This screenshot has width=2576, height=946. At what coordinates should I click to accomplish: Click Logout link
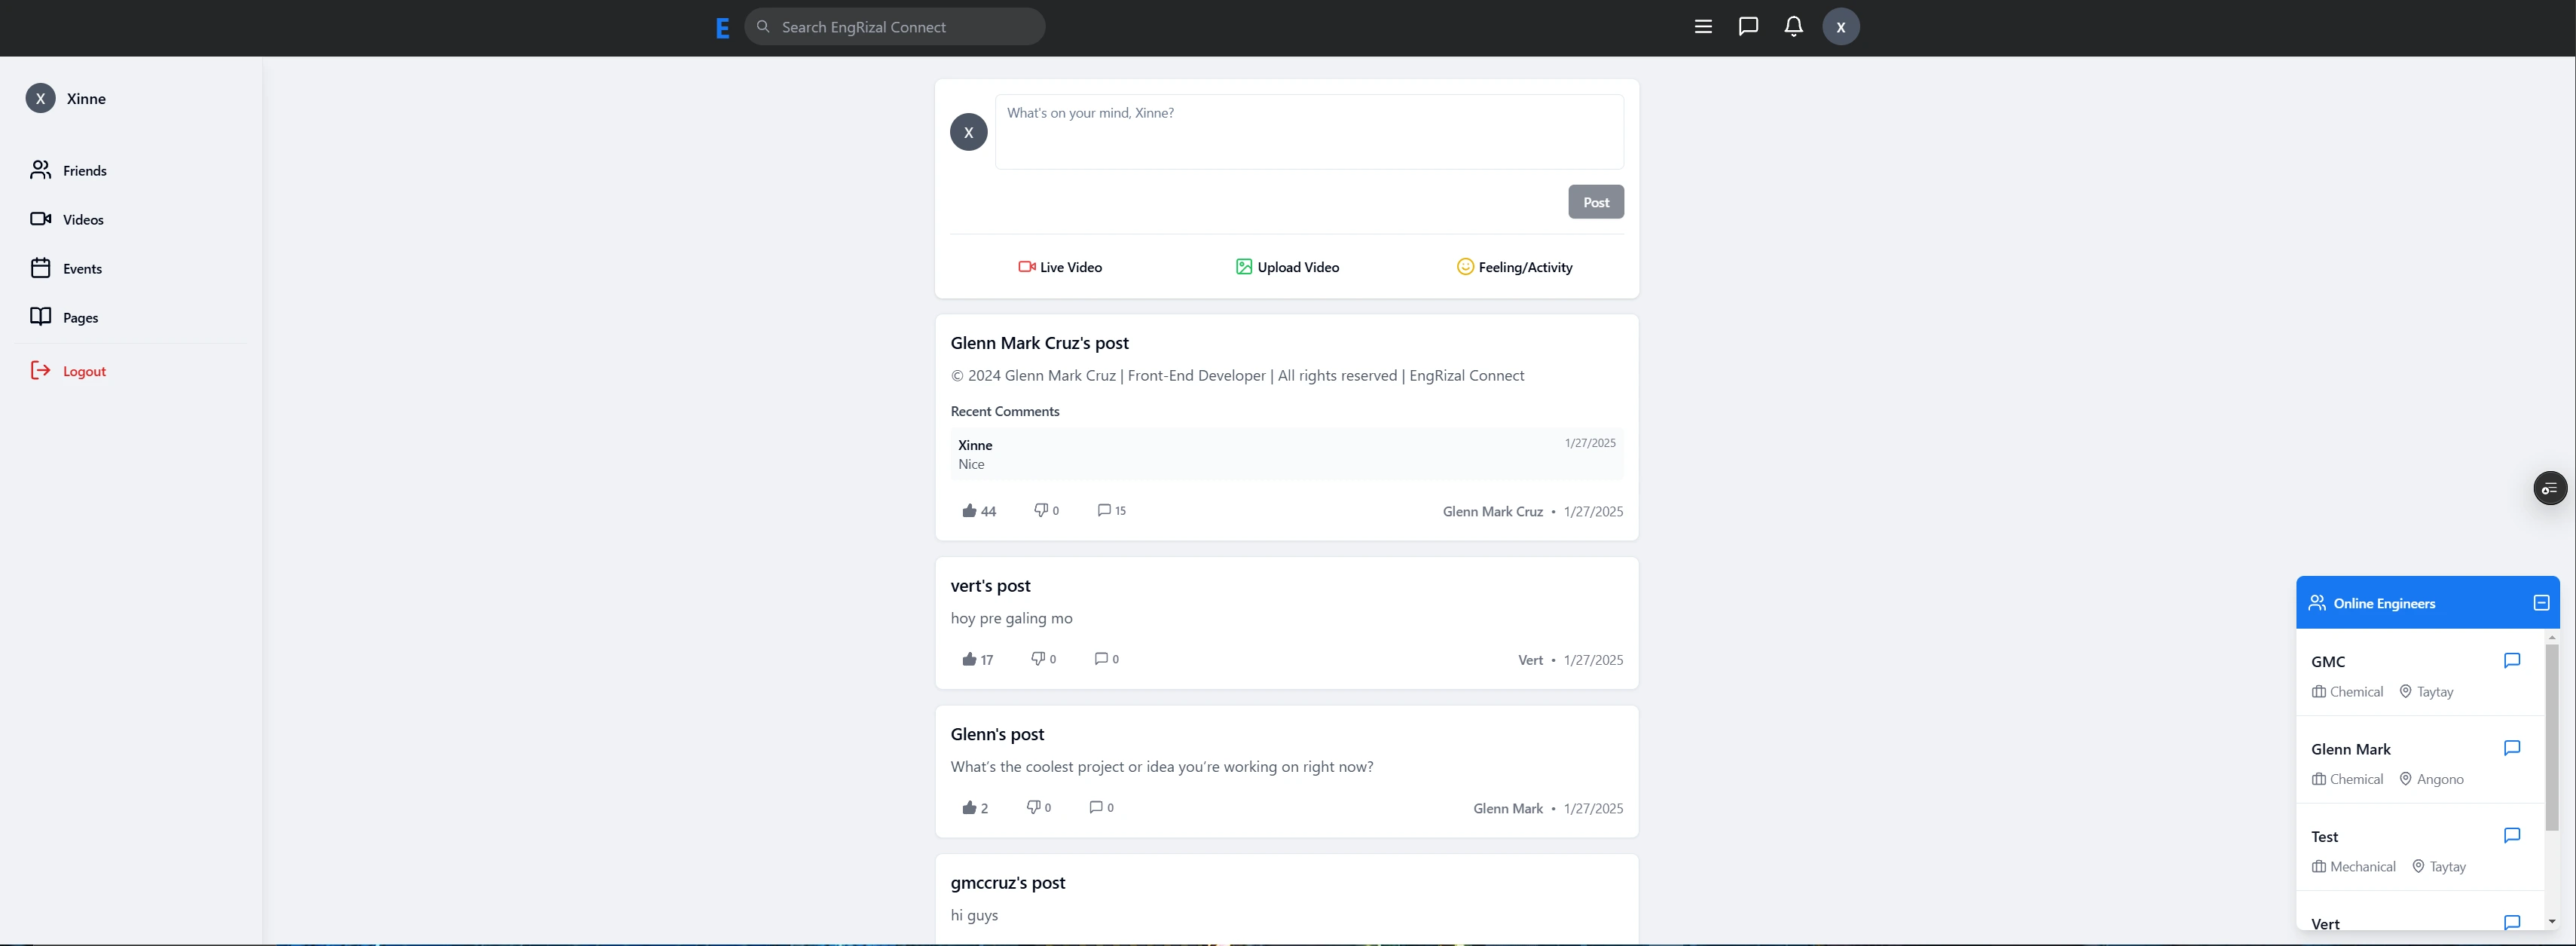(x=84, y=371)
